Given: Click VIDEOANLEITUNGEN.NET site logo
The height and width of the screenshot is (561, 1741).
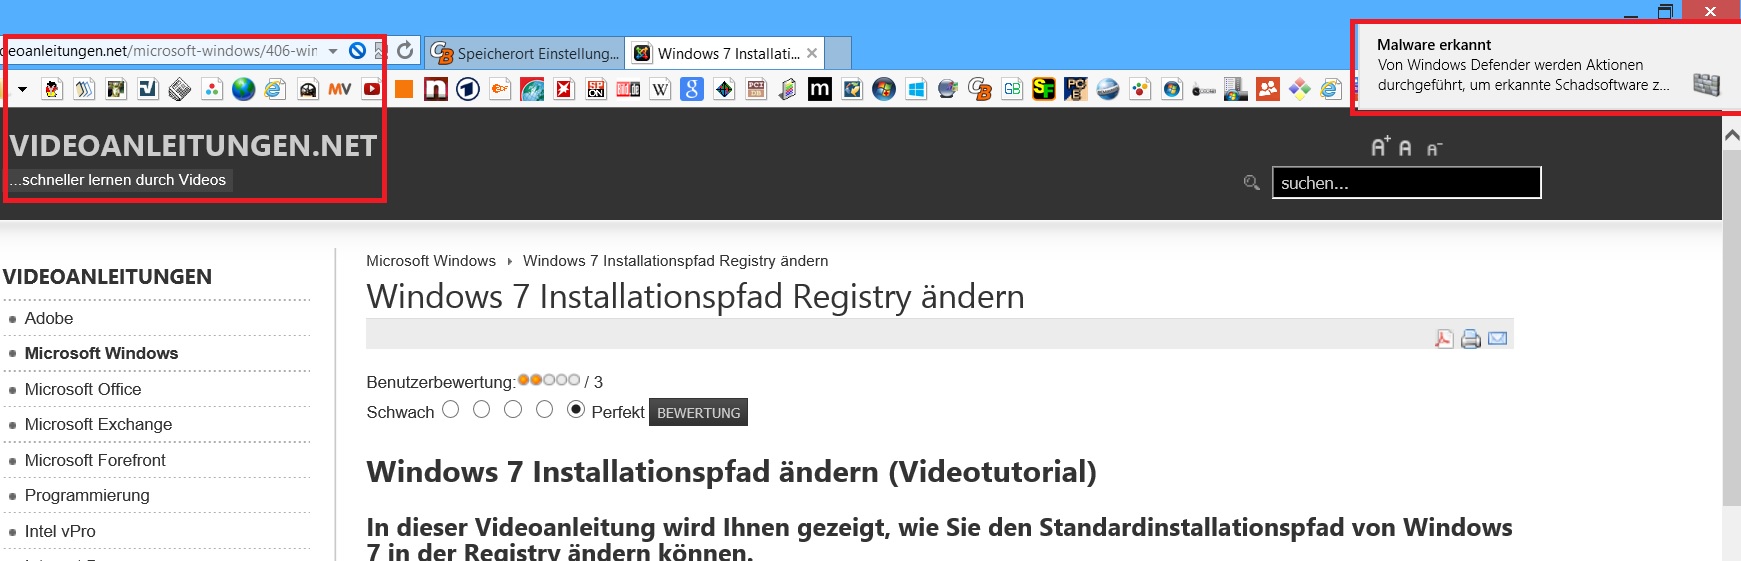Looking at the screenshot, I should pos(193,146).
